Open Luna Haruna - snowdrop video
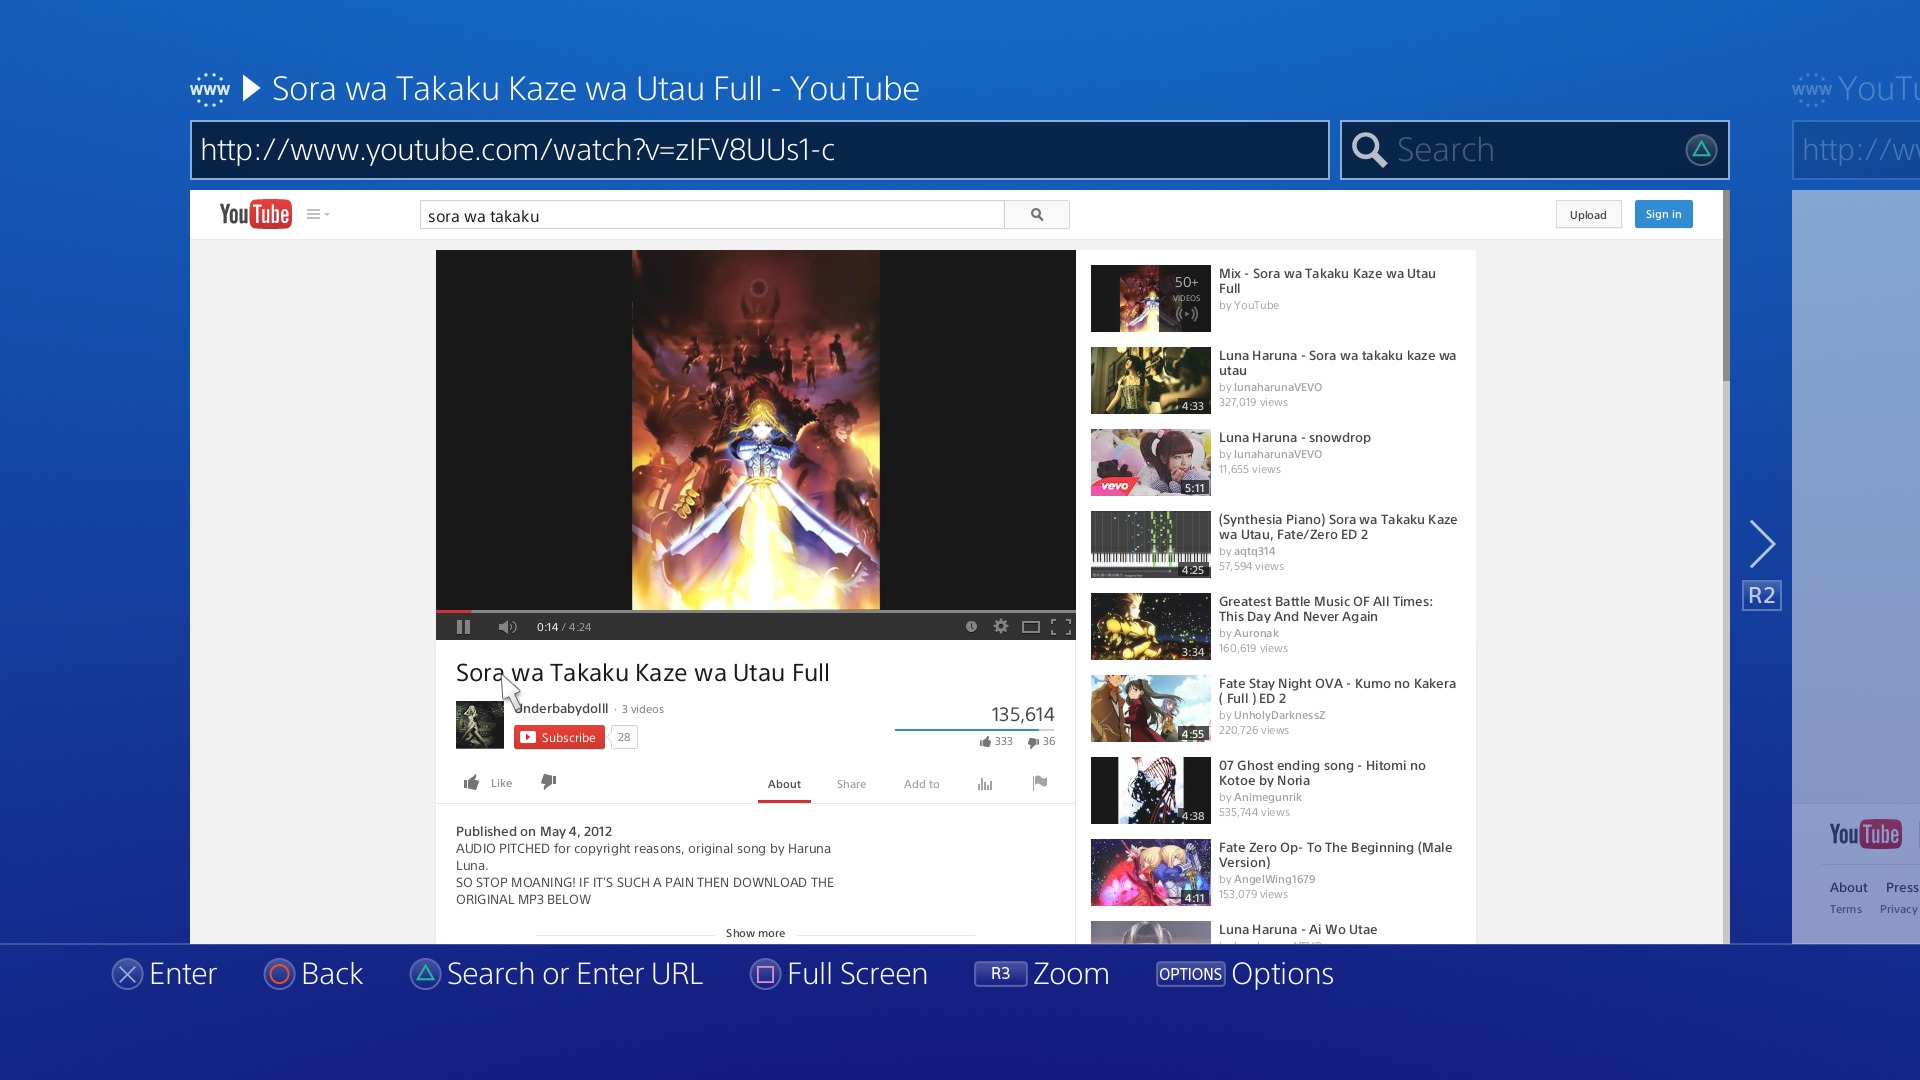This screenshot has height=1080, width=1920. click(1295, 438)
